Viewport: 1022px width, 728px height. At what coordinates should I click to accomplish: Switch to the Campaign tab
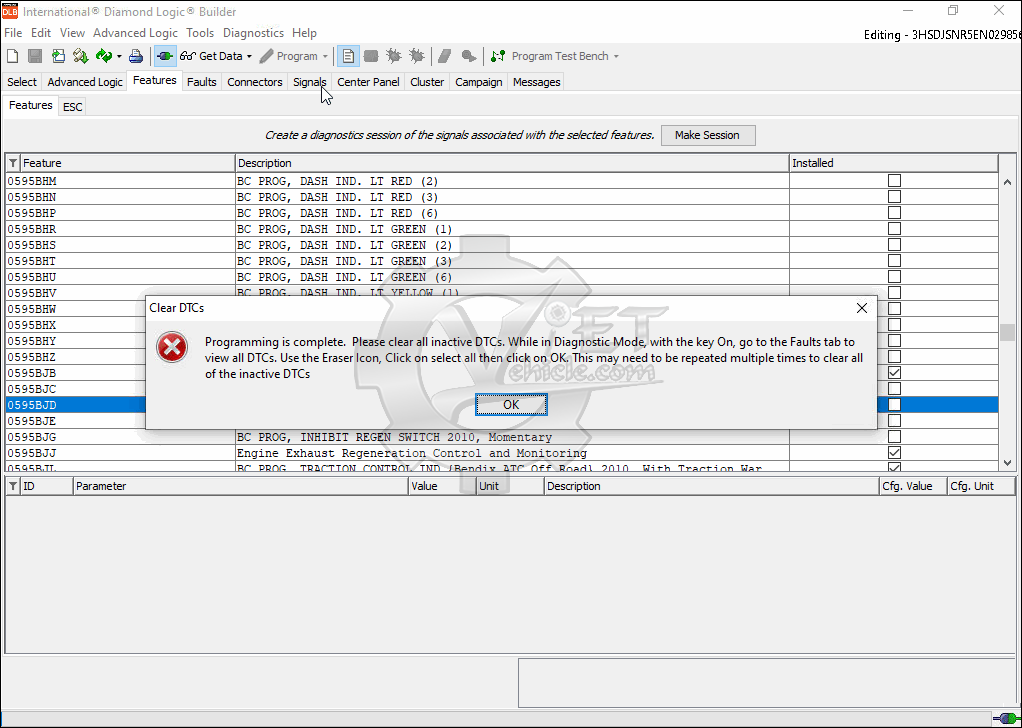[x=478, y=82]
